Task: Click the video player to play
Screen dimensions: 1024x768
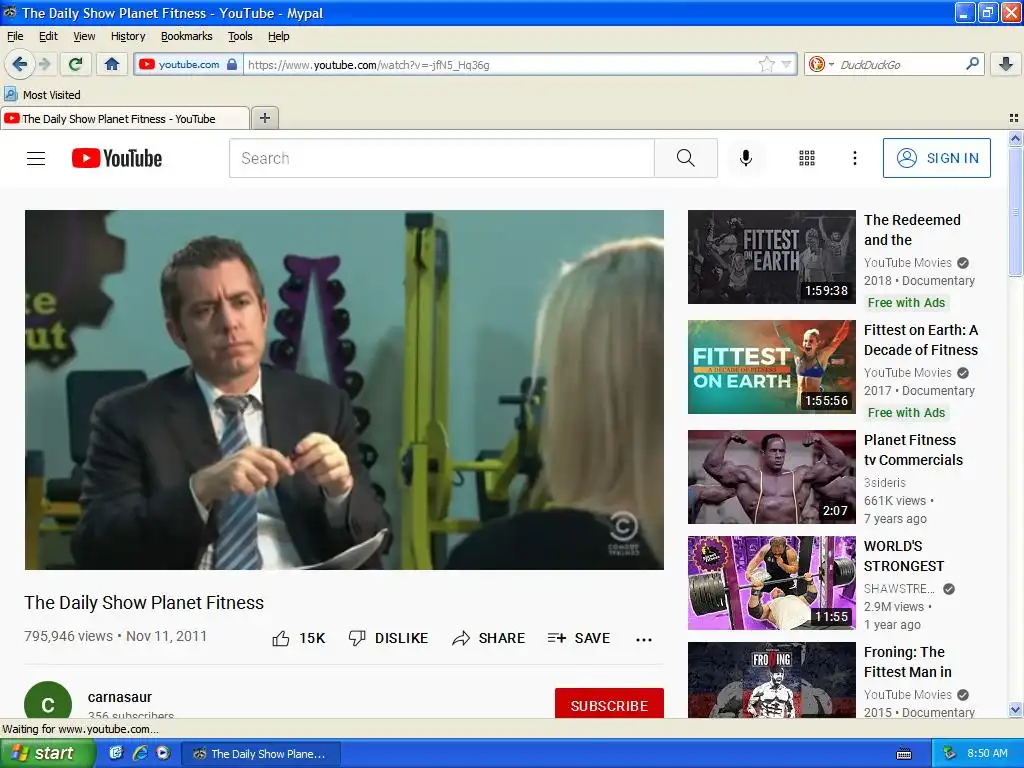Action: pyautogui.click(x=344, y=389)
